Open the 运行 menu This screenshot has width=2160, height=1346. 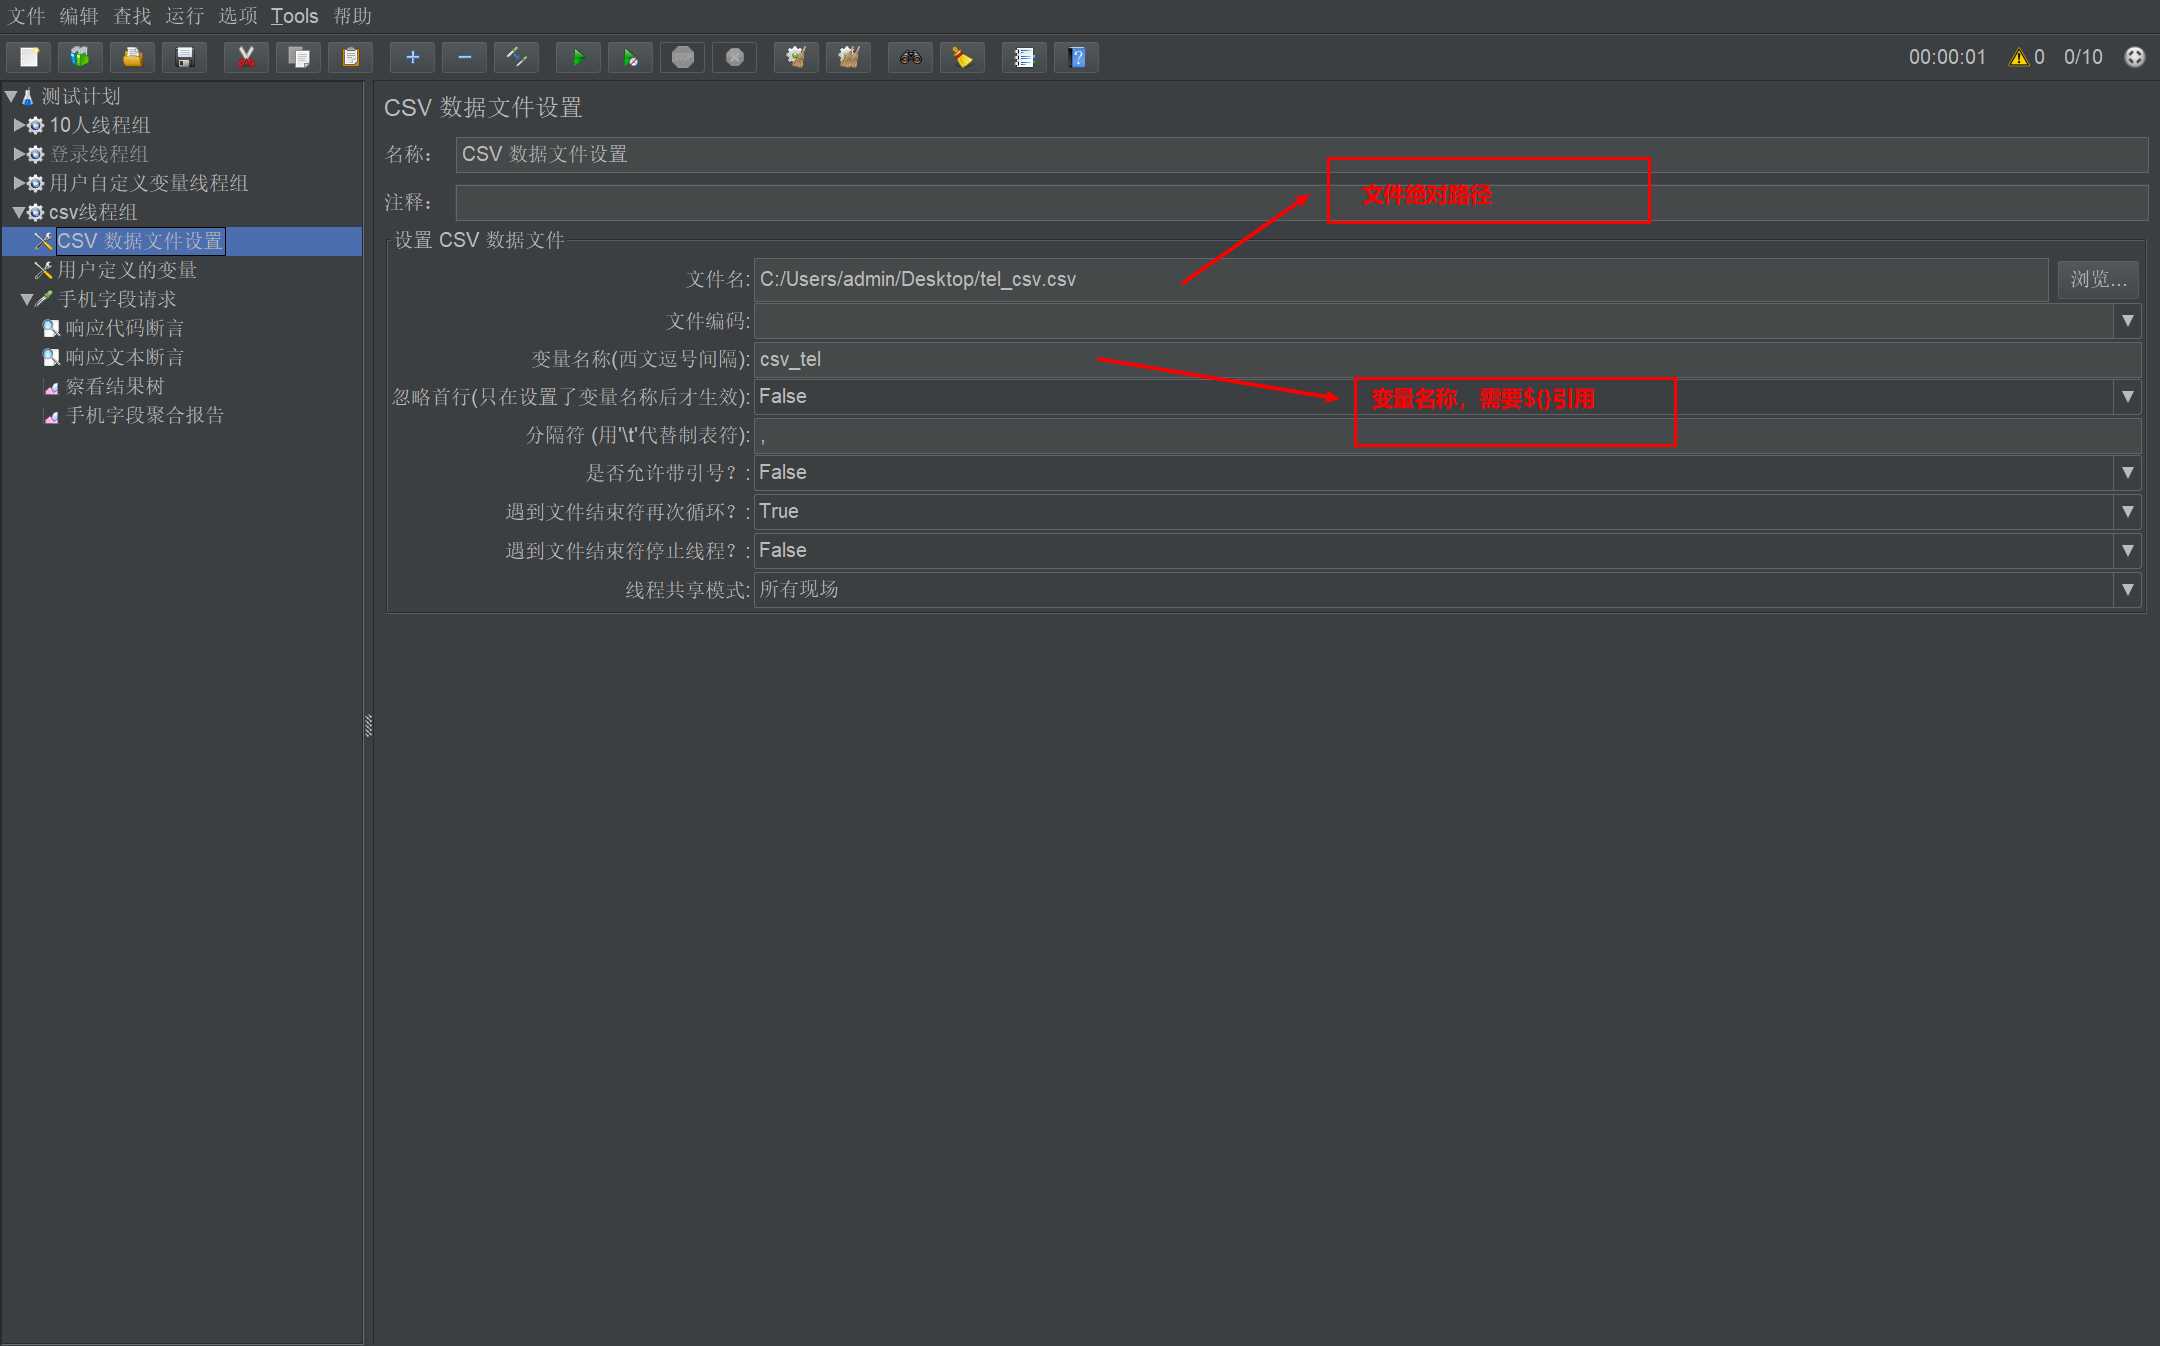[185, 16]
